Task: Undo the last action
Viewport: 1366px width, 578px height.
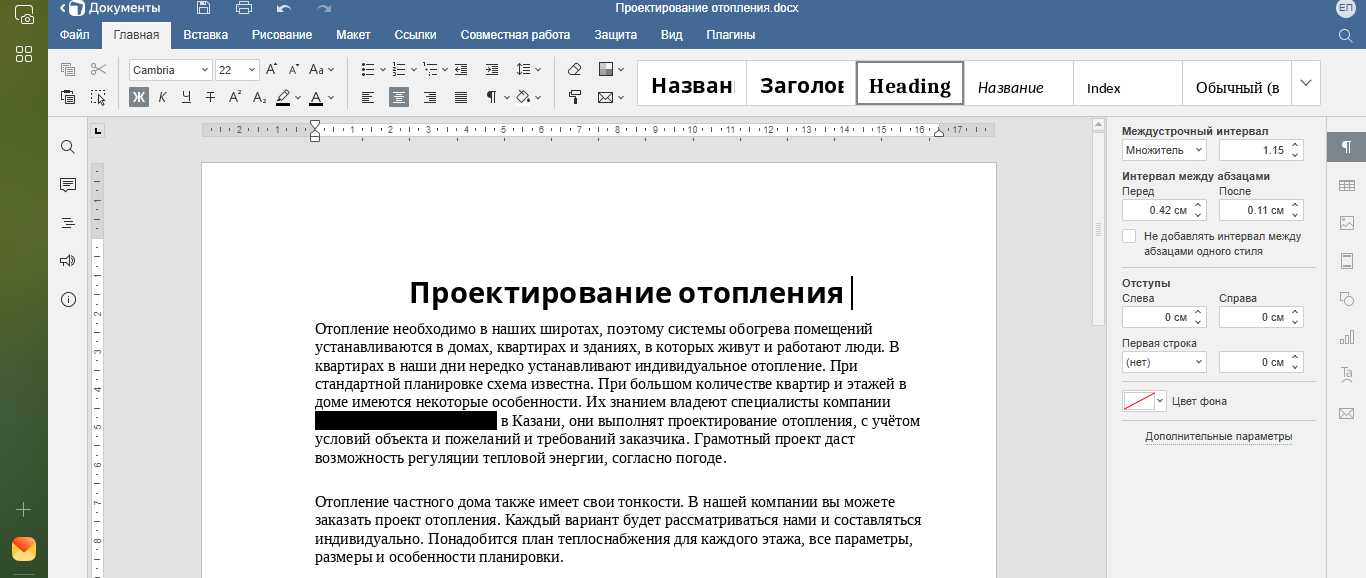Action: coord(284,8)
